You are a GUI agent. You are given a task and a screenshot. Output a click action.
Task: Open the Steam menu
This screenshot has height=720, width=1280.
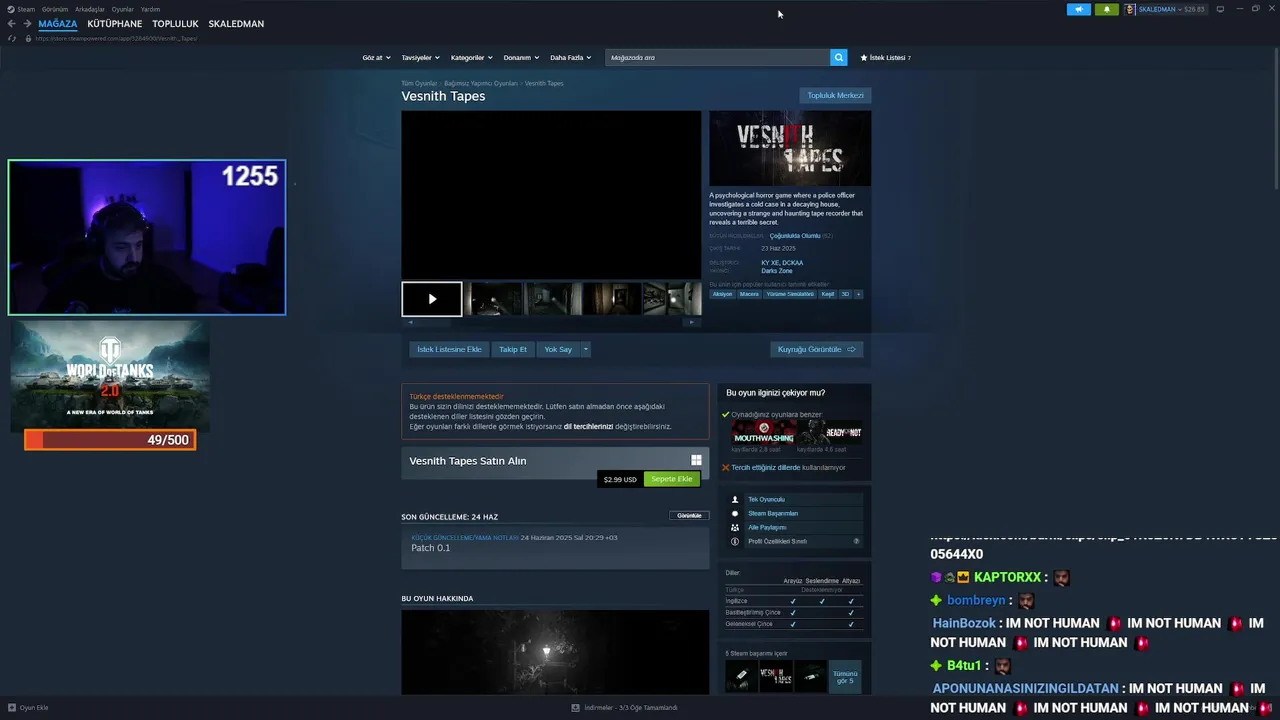pyautogui.click(x=26, y=9)
